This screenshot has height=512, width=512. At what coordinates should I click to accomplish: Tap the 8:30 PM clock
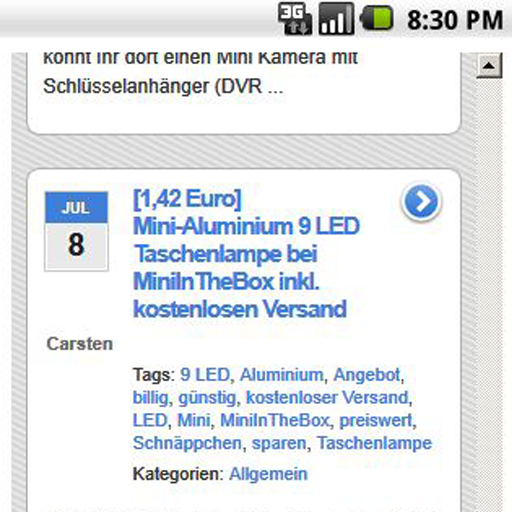coord(455,20)
